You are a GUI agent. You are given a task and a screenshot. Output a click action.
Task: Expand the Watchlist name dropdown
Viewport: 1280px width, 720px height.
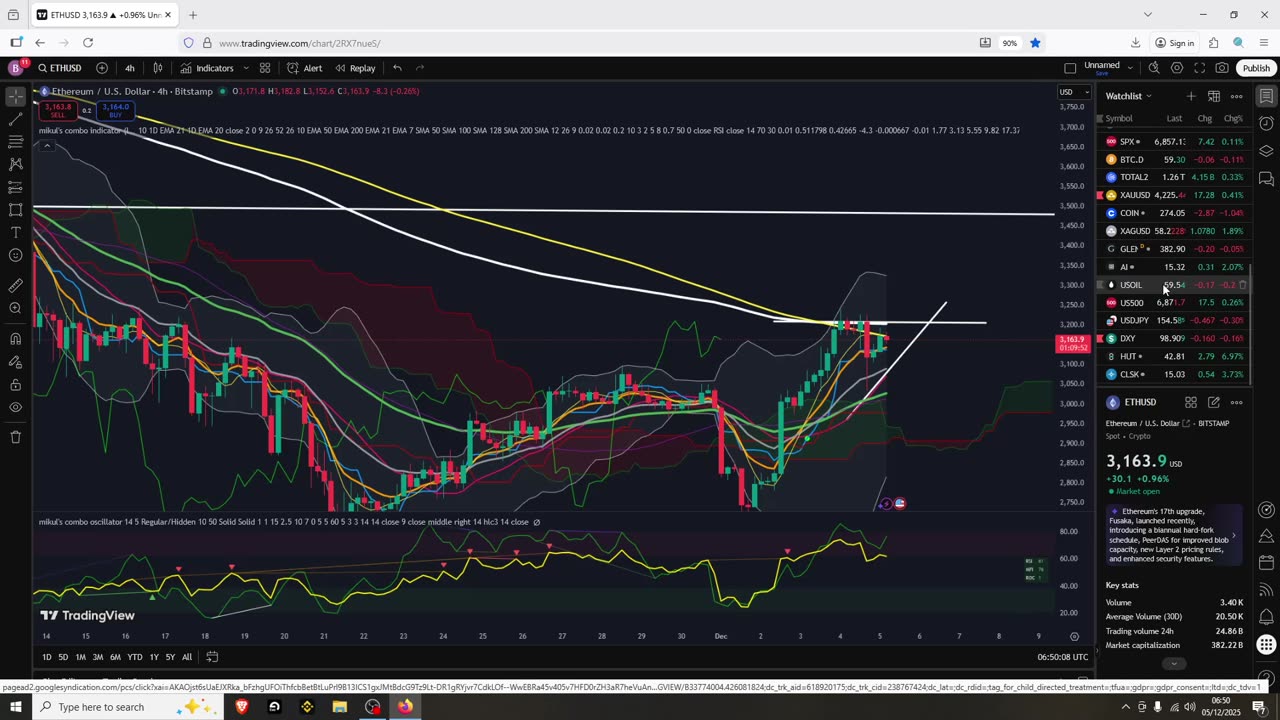pyautogui.click(x=1128, y=96)
